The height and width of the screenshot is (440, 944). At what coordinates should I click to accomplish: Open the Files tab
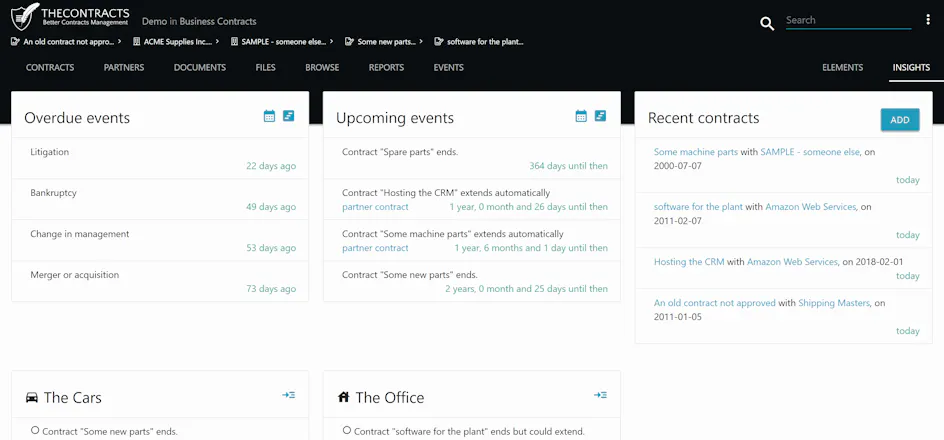[266, 67]
